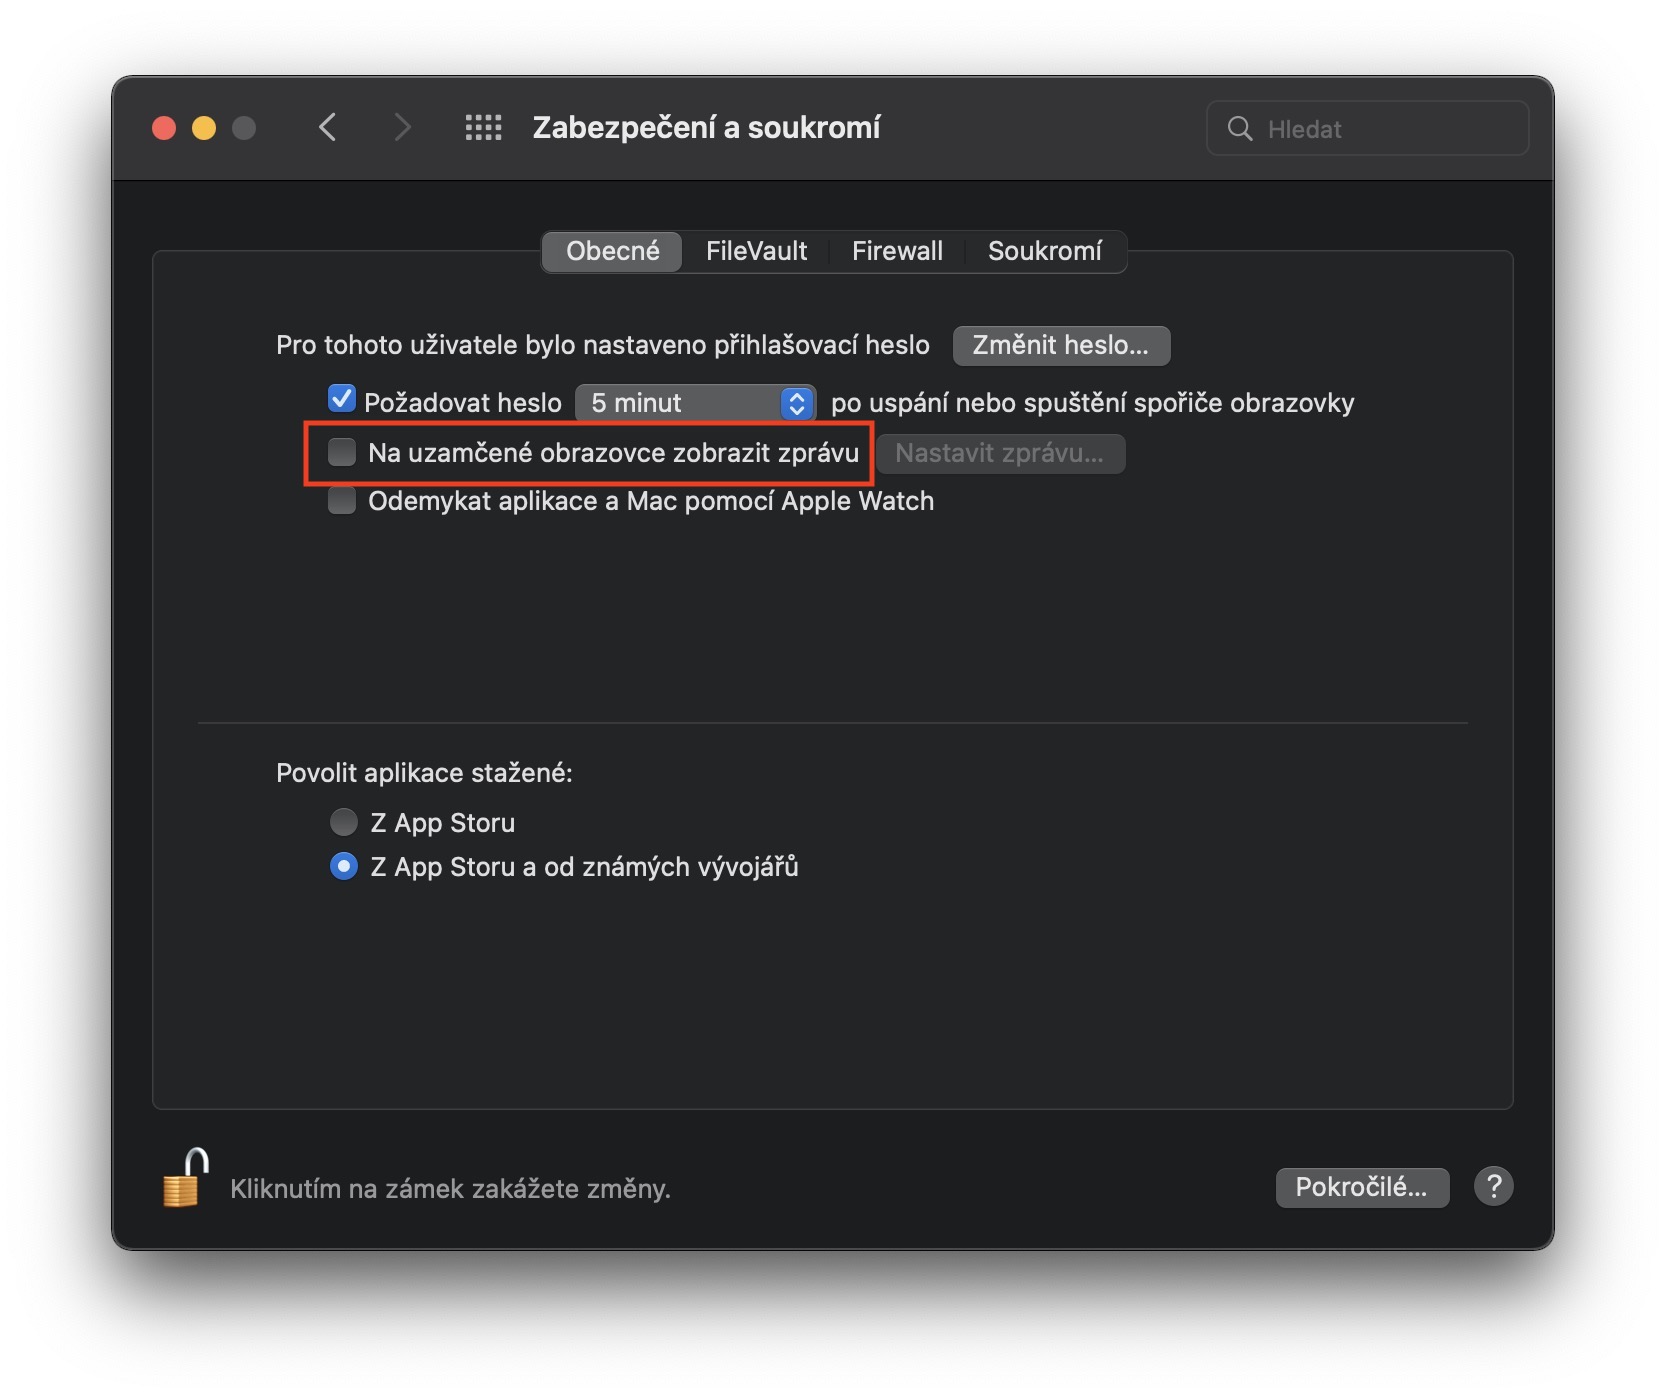Open the help question mark button
This screenshot has height=1398, width=1666.
pyautogui.click(x=1493, y=1187)
